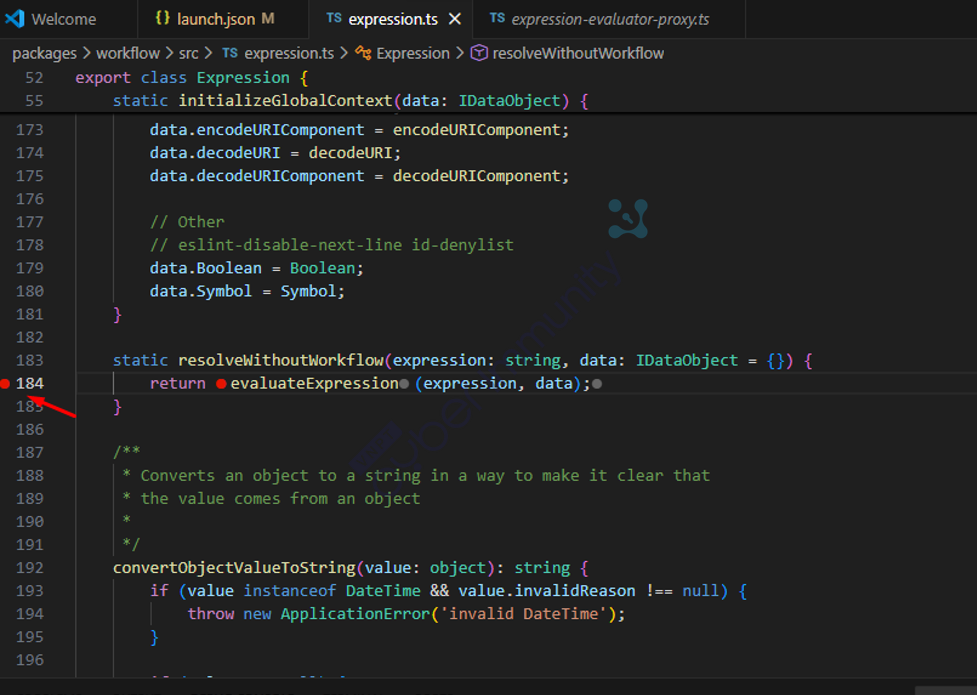Click sticky line 52 export class Expression
The image size is (977, 695).
(192, 78)
